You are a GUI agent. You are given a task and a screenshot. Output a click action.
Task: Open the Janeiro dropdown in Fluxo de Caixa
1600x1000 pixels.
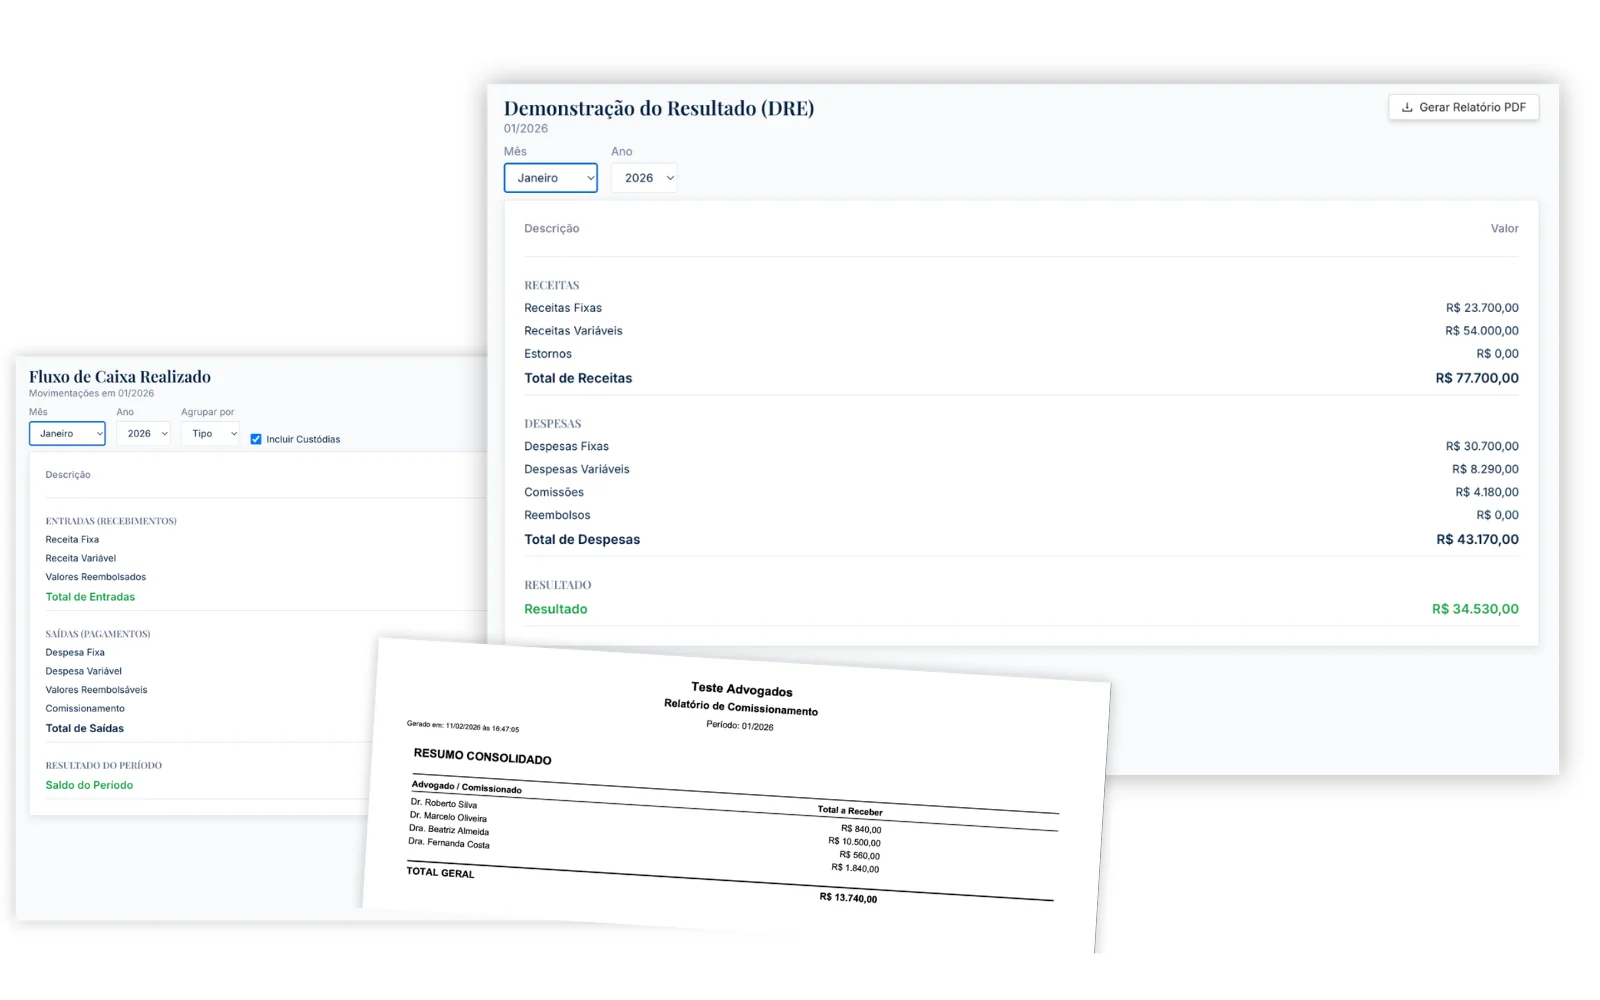click(67, 433)
